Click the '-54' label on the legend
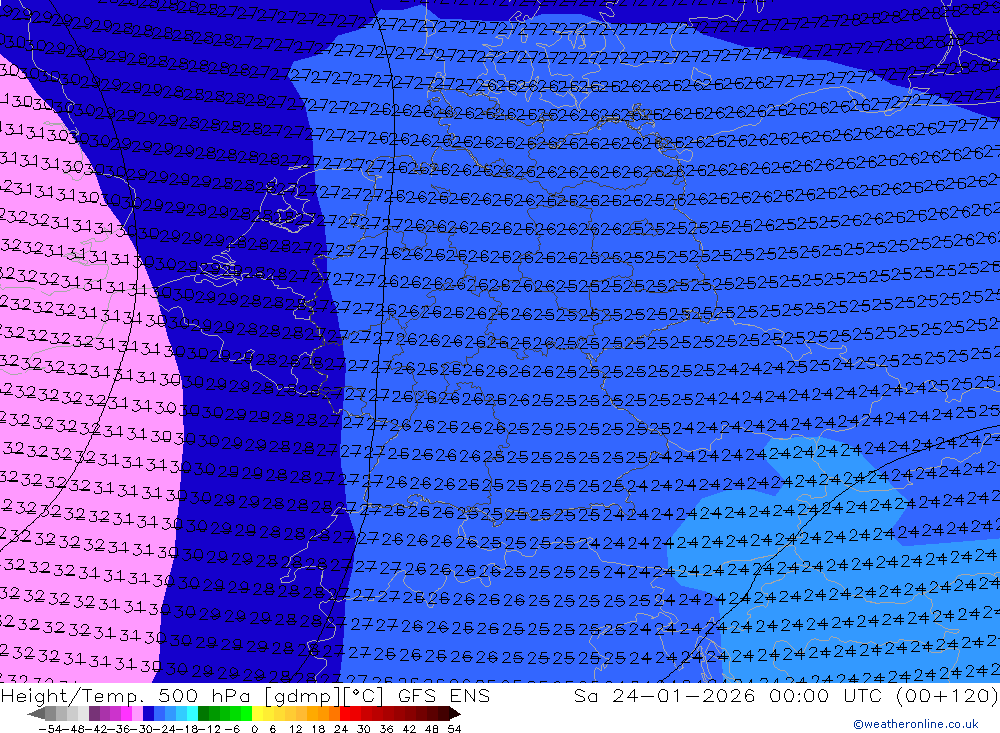Image resolution: width=1000 pixels, height=733 pixels. [x=50, y=729]
